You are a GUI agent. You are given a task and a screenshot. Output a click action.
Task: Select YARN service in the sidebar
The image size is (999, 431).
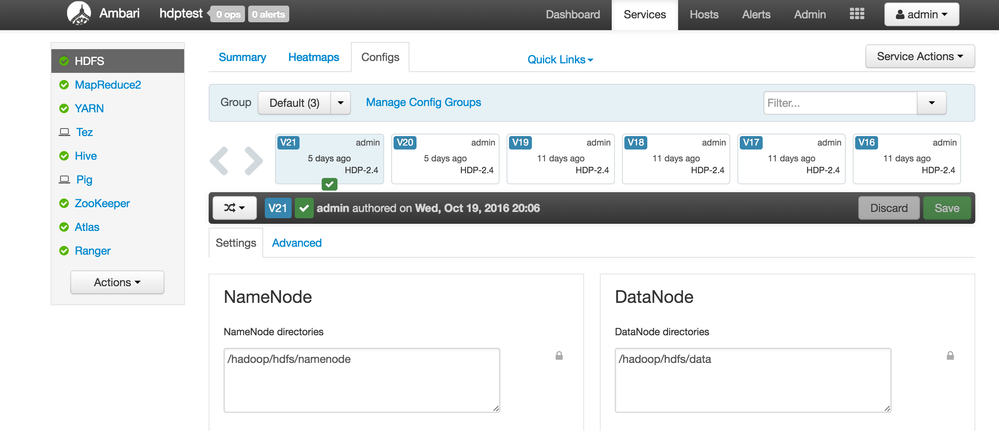pyautogui.click(x=89, y=109)
